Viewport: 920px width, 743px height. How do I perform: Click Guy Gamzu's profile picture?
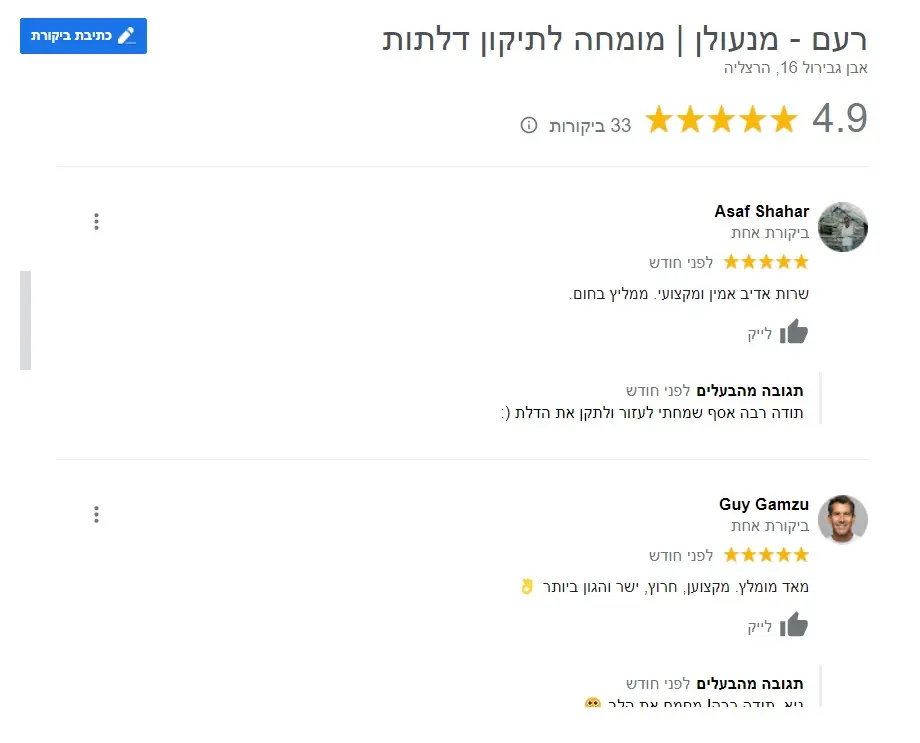click(843, 520)
